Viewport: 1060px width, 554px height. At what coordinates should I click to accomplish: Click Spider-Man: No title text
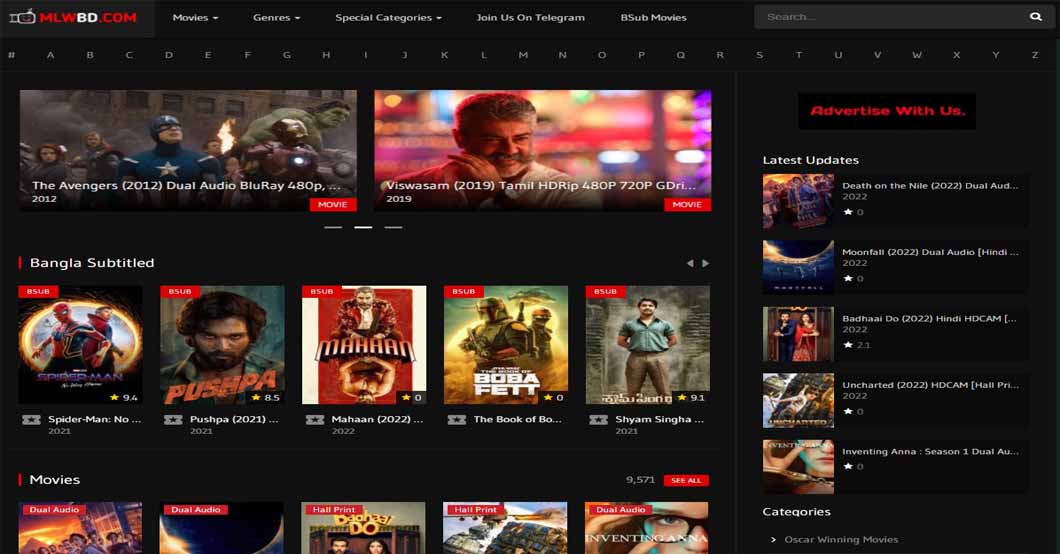click(95, 420)
